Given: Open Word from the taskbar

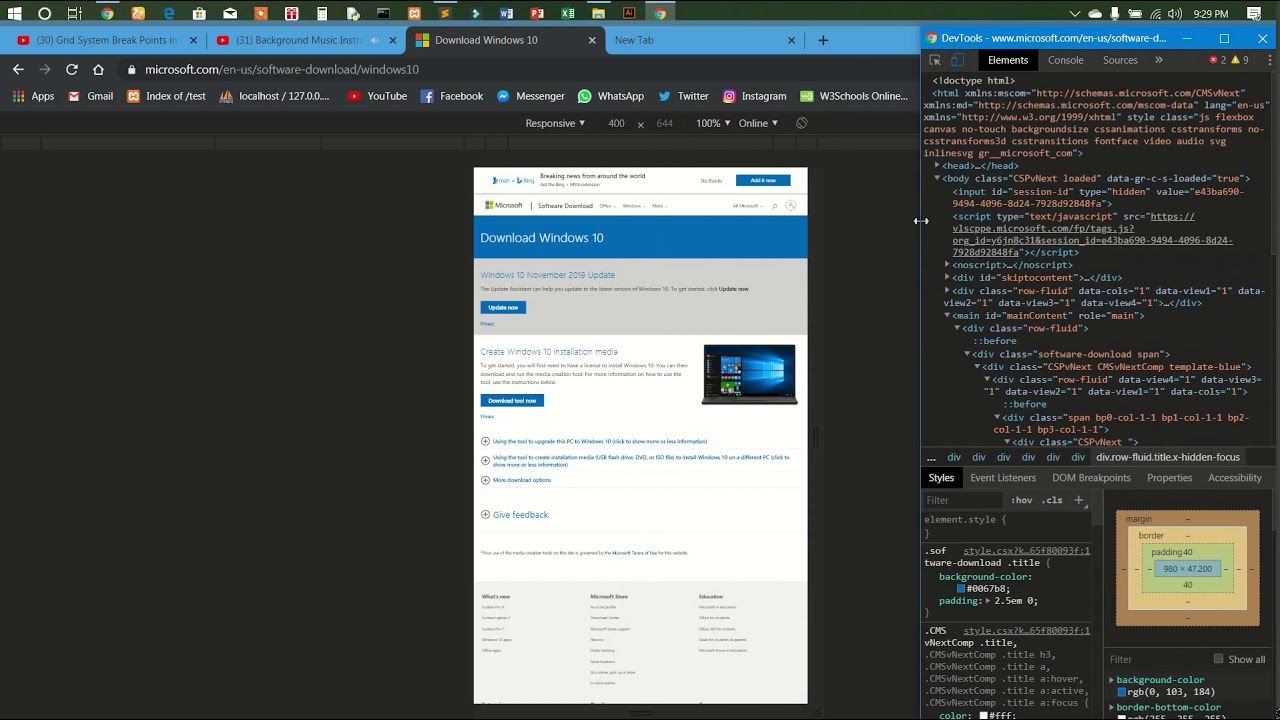Looking at the screenshot, I should 506,14.
